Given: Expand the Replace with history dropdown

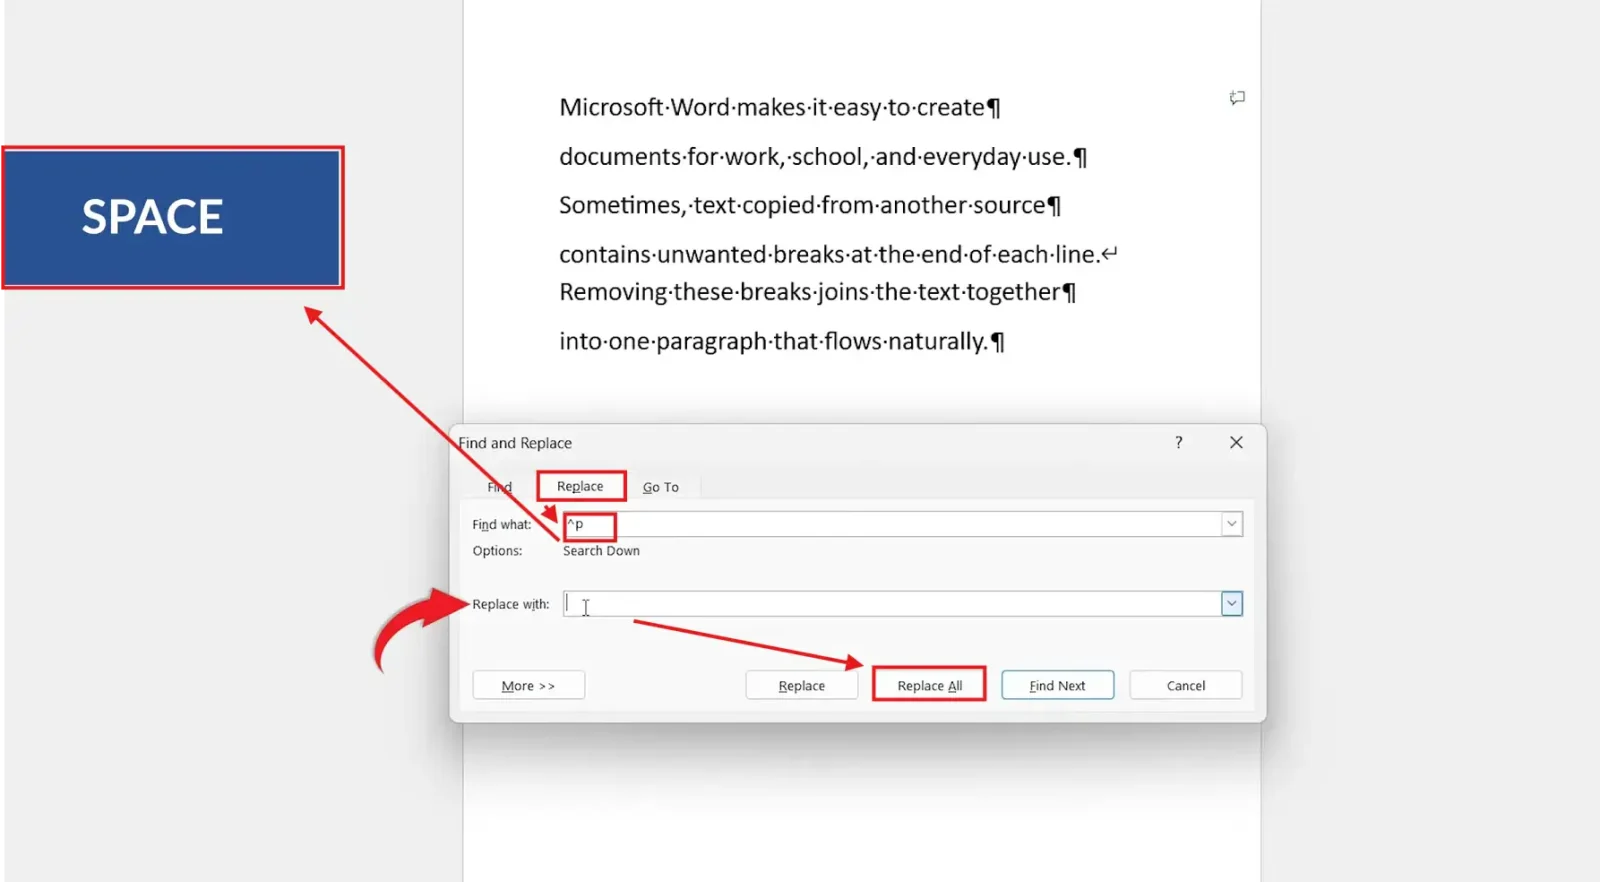Looking at the screenshot, I should click(1232, 604).
